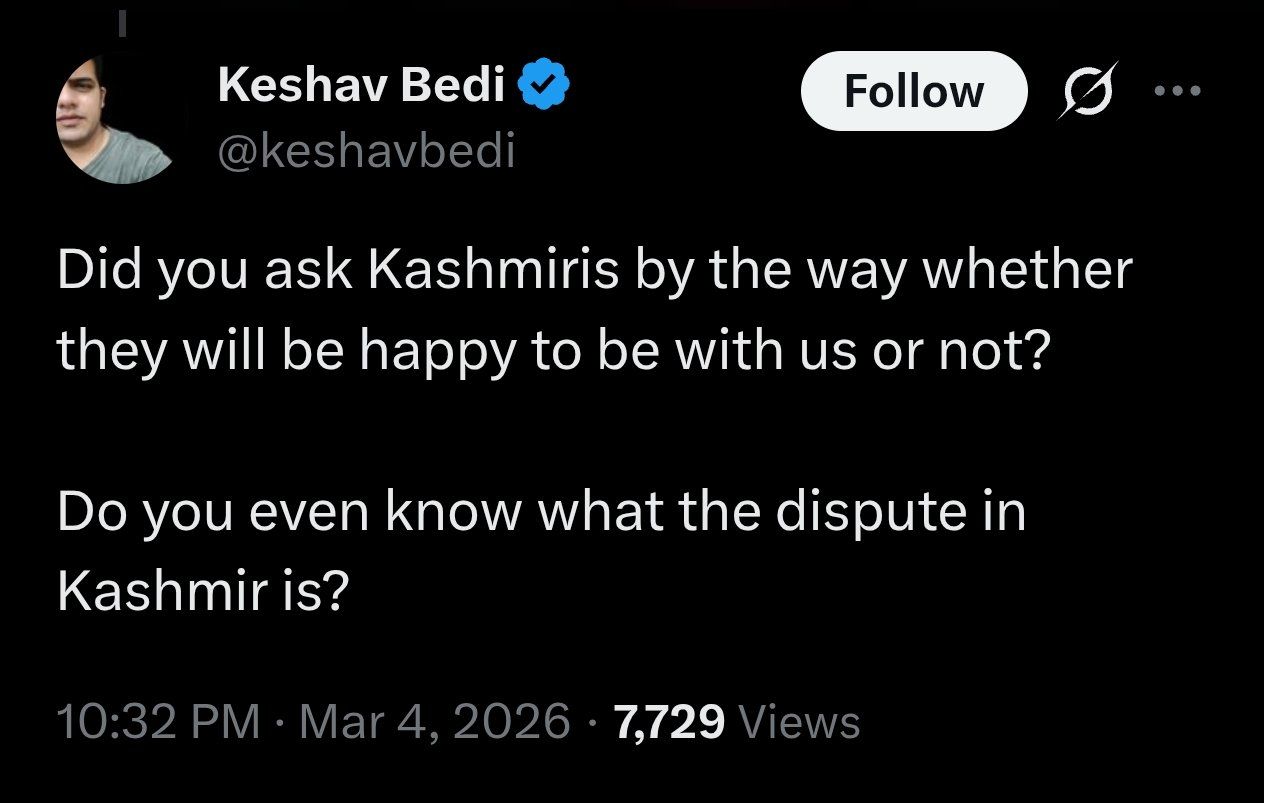Screen dimensions: 1264x803
Task: Click the Mar 4, 2026 date
Action: [x=435, y=722]
